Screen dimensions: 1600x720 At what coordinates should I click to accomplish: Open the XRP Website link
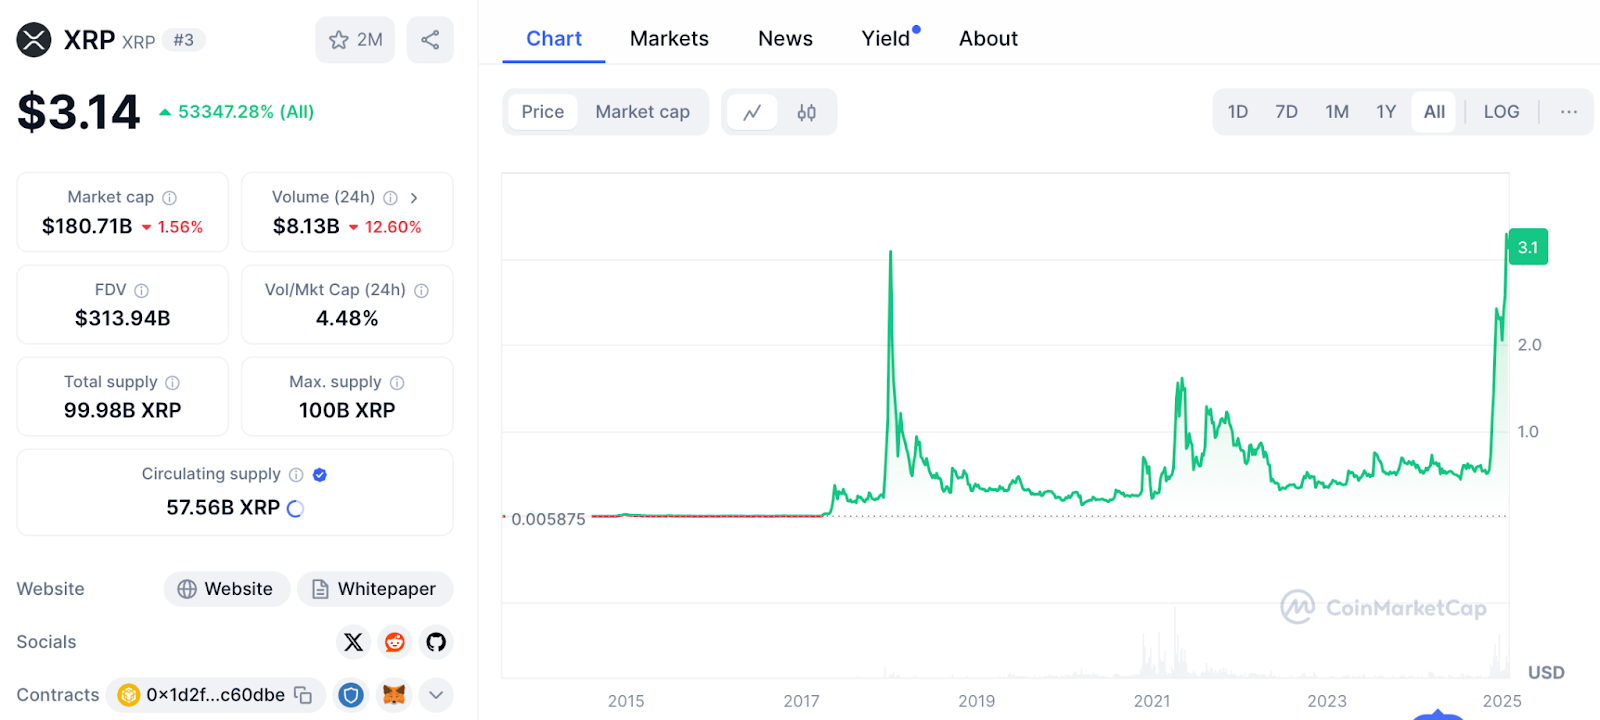(x=227, y=589)
